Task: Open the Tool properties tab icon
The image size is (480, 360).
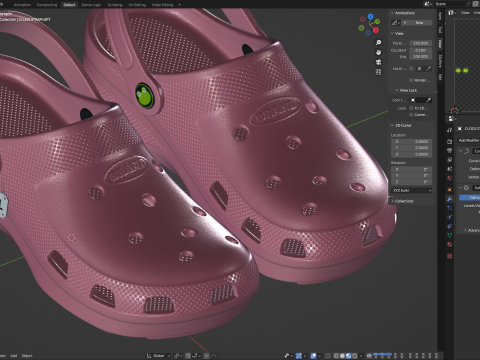Action: [449, 130]
